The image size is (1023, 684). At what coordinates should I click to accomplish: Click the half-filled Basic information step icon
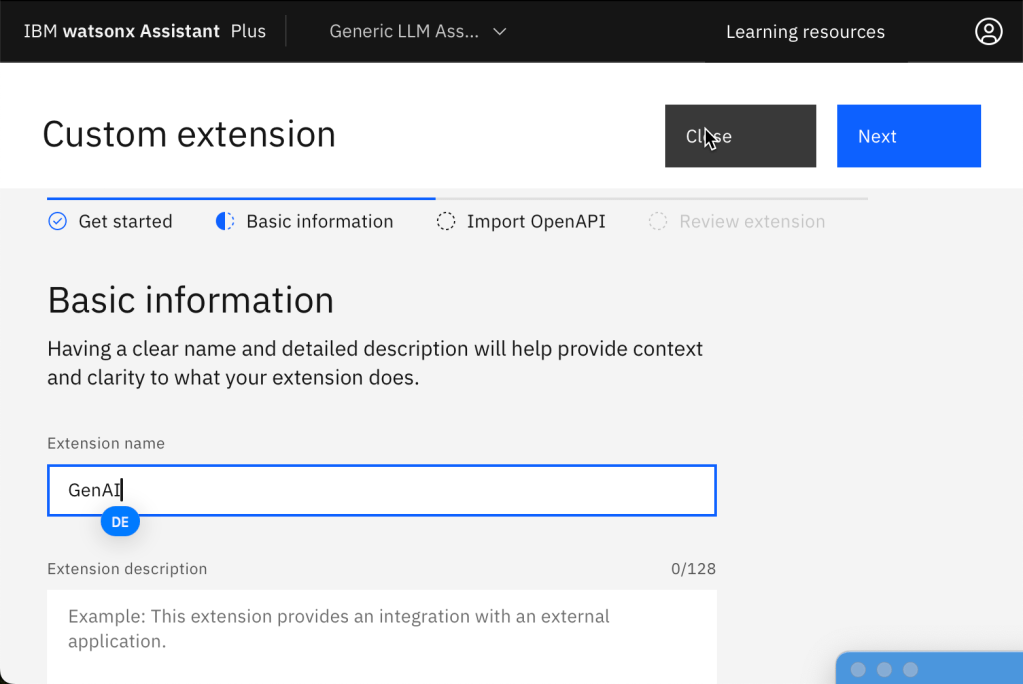point(225,221)
